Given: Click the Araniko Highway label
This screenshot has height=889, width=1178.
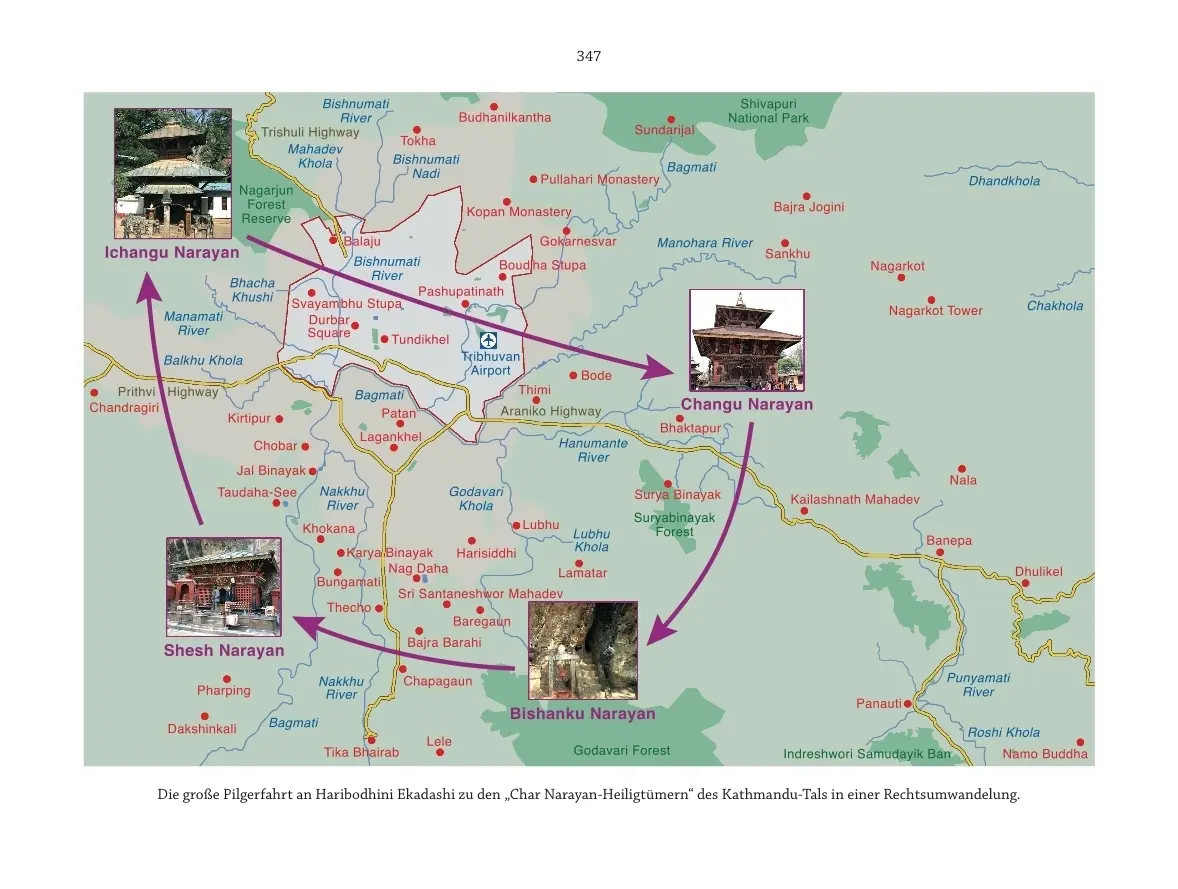Looking at the screenshot, I should (x=551, y=411).
